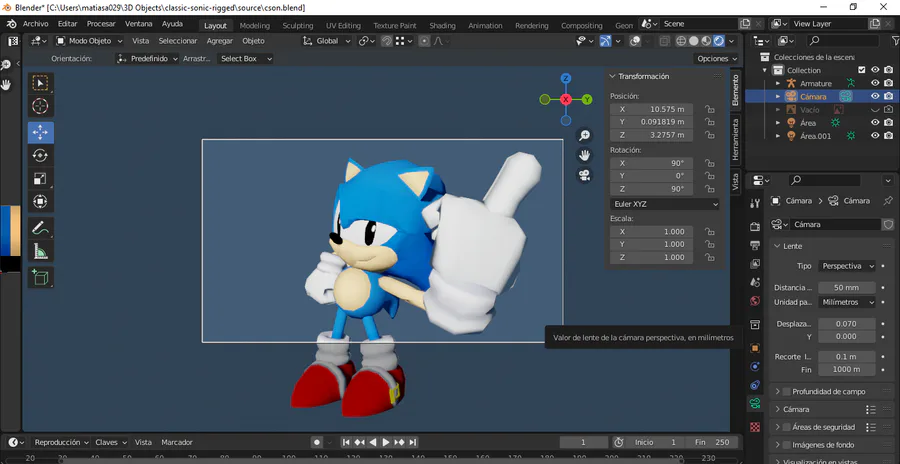This screenshot has width=900, height=464.
Task: Activate the Move tool
Action: [40, 133]
